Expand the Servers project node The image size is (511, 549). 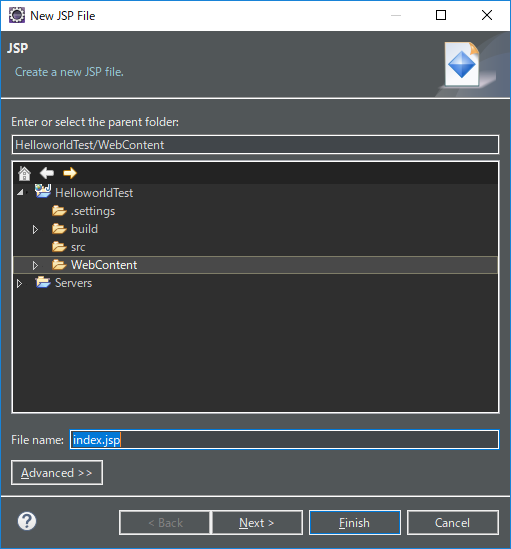(x=20, y=283)
